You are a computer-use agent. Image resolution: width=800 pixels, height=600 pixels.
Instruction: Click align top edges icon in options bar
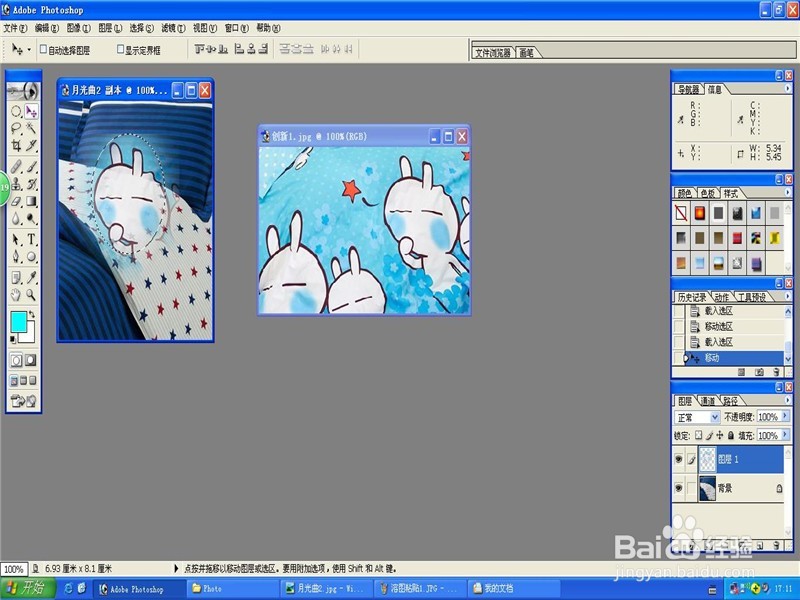[199, 49]
